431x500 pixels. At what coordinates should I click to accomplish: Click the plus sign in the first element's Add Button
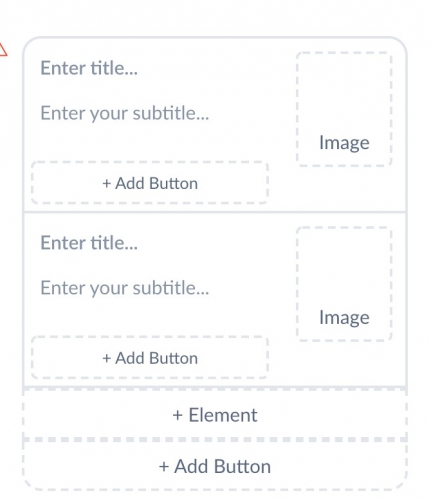pyautogui.click(x=106, y=183)
